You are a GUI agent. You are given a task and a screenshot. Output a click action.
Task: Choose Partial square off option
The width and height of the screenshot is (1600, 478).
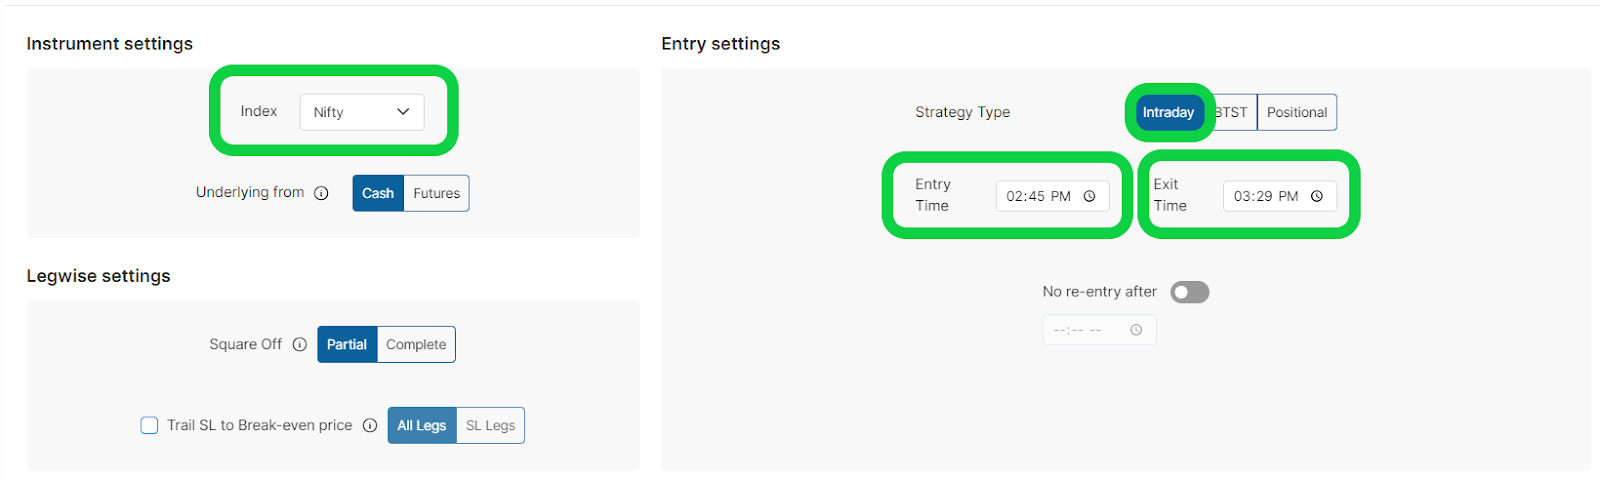pyautogui.click(x=347, y=344)
